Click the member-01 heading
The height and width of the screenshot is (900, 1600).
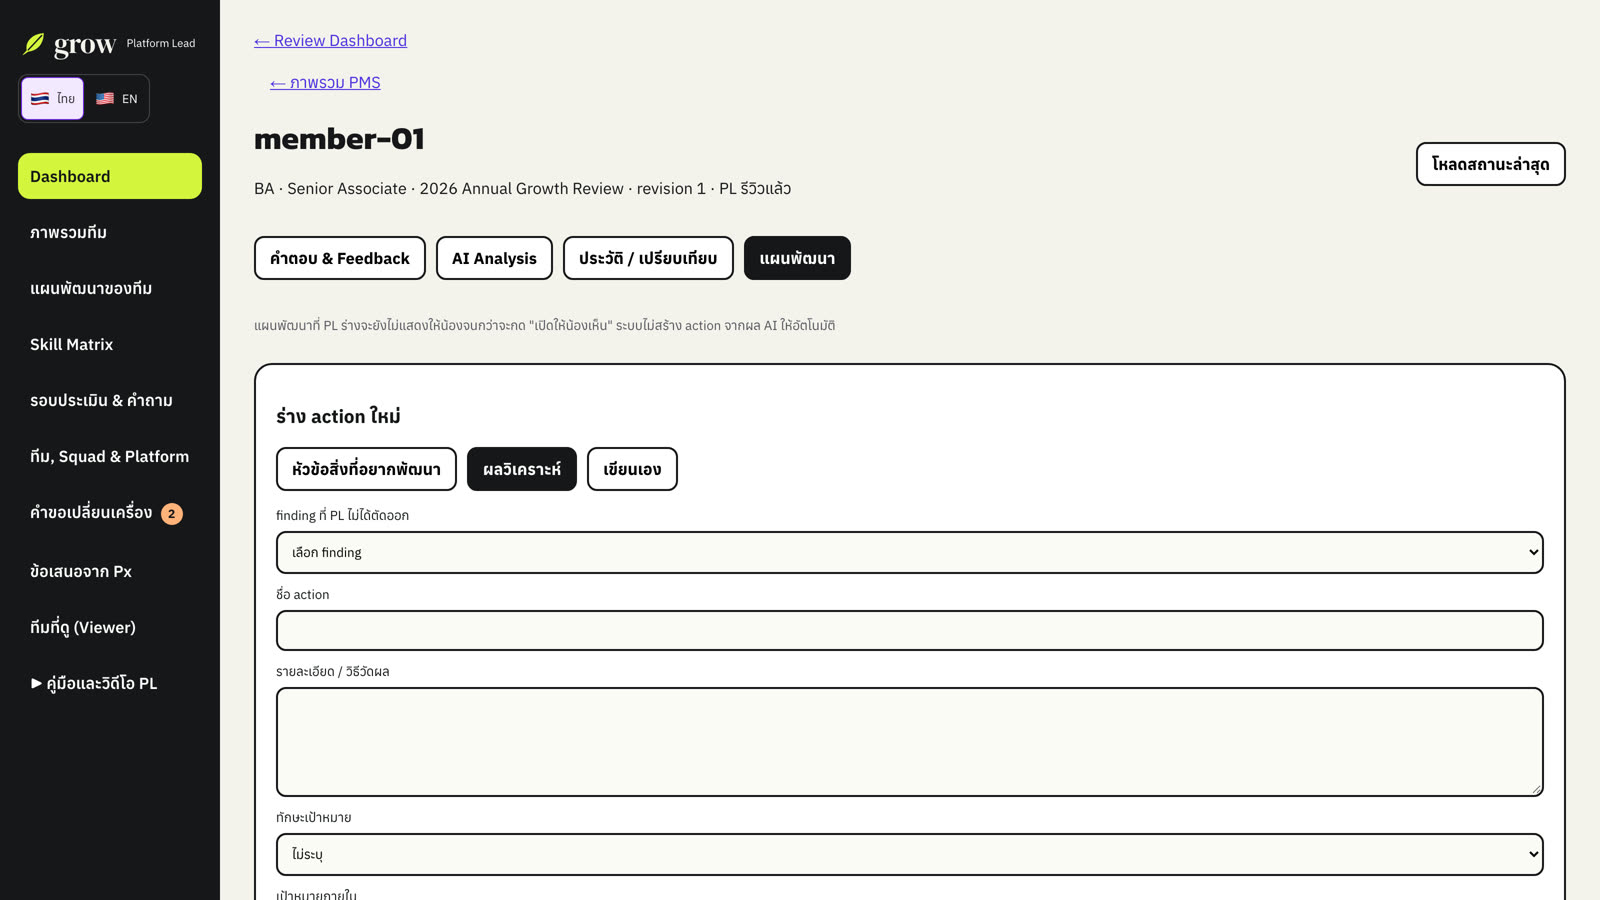pyautogui.click(x=339, y=138)
